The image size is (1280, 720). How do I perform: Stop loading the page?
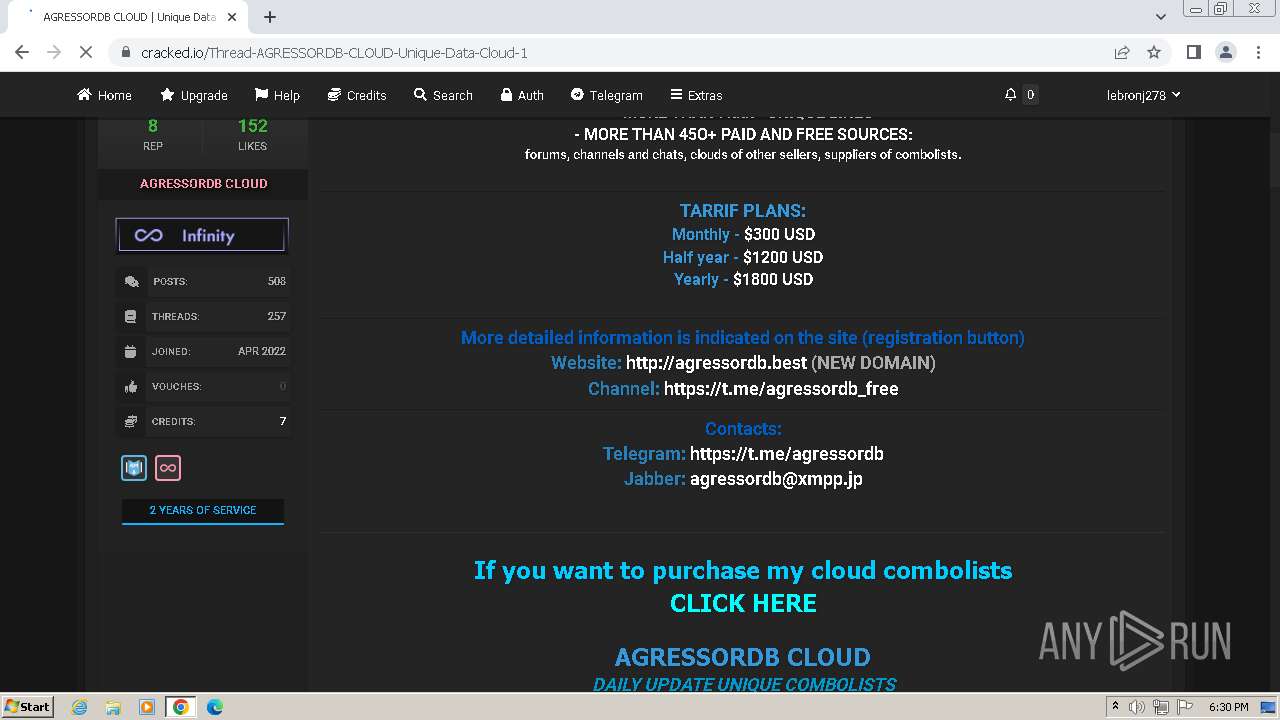click(86, 52)
